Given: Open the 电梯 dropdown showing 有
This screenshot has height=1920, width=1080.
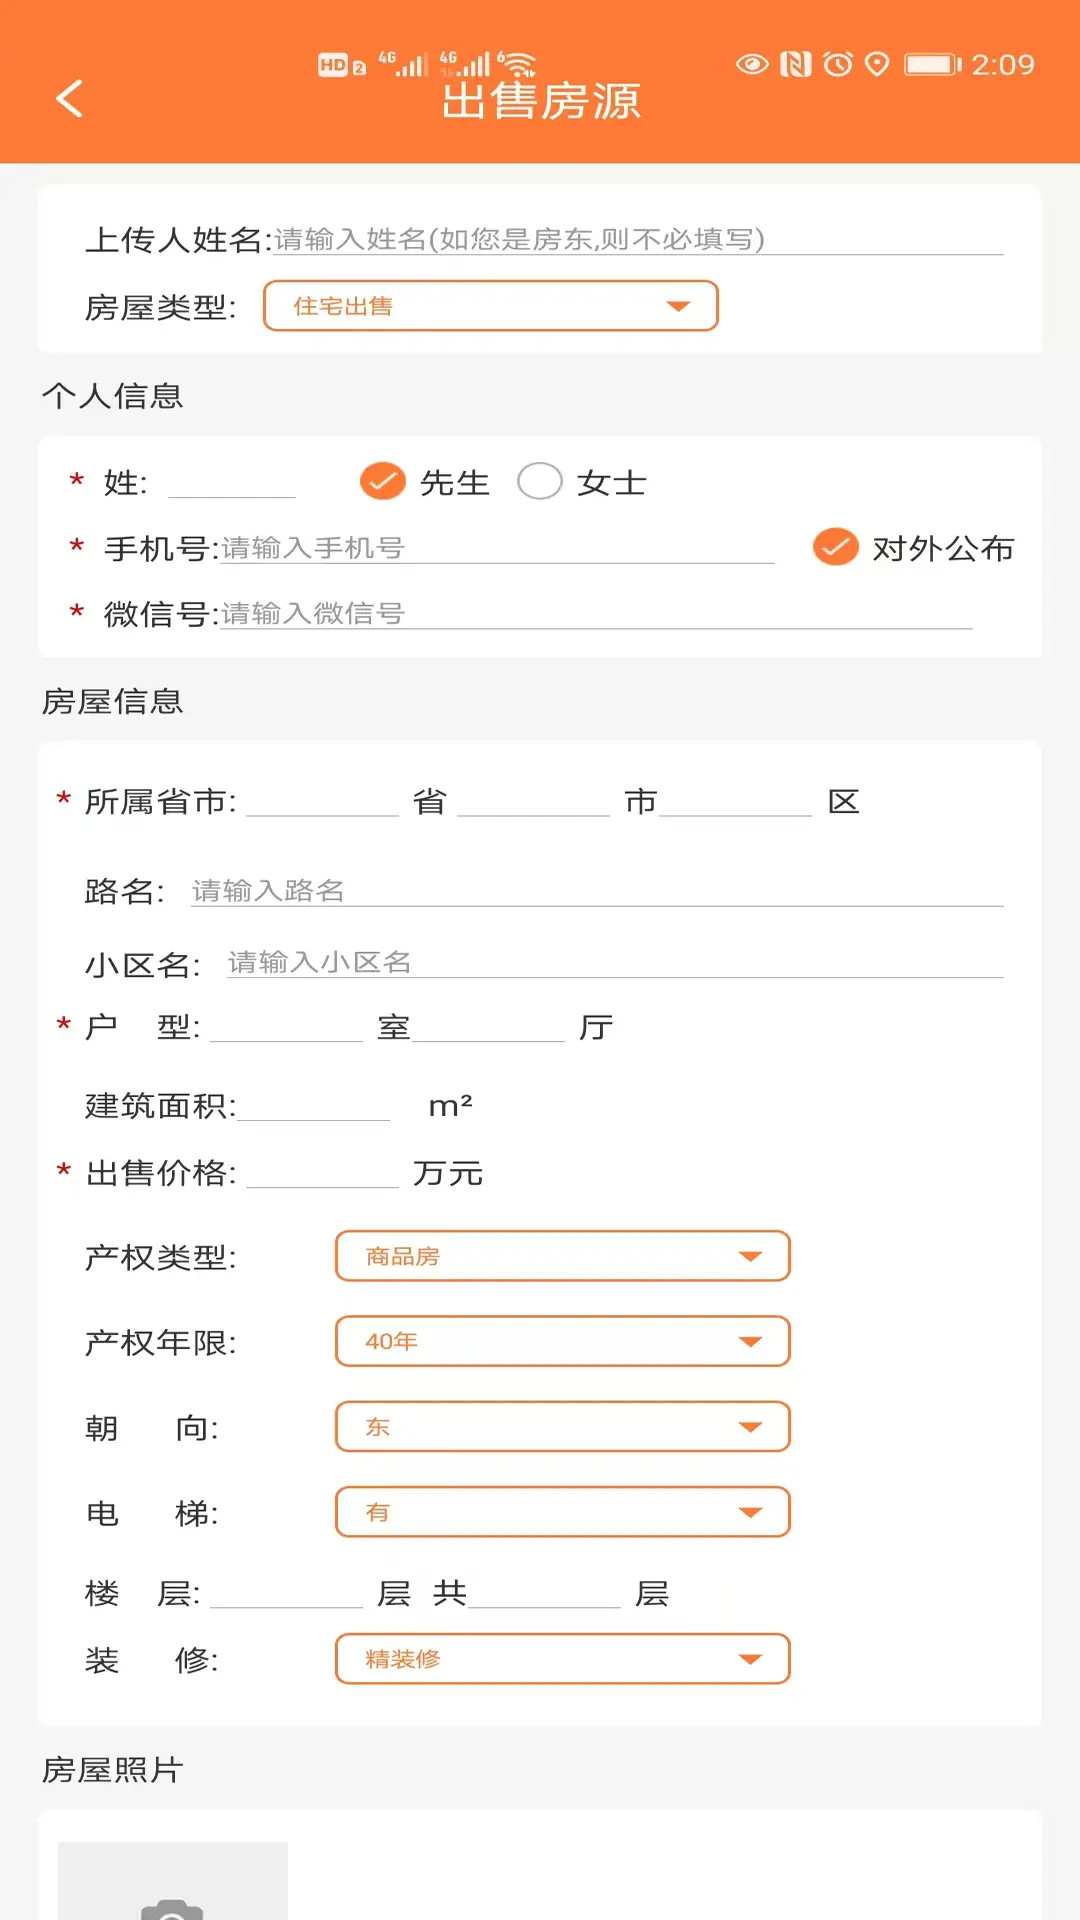Looking at the screenshot, I should point(562,1512).
